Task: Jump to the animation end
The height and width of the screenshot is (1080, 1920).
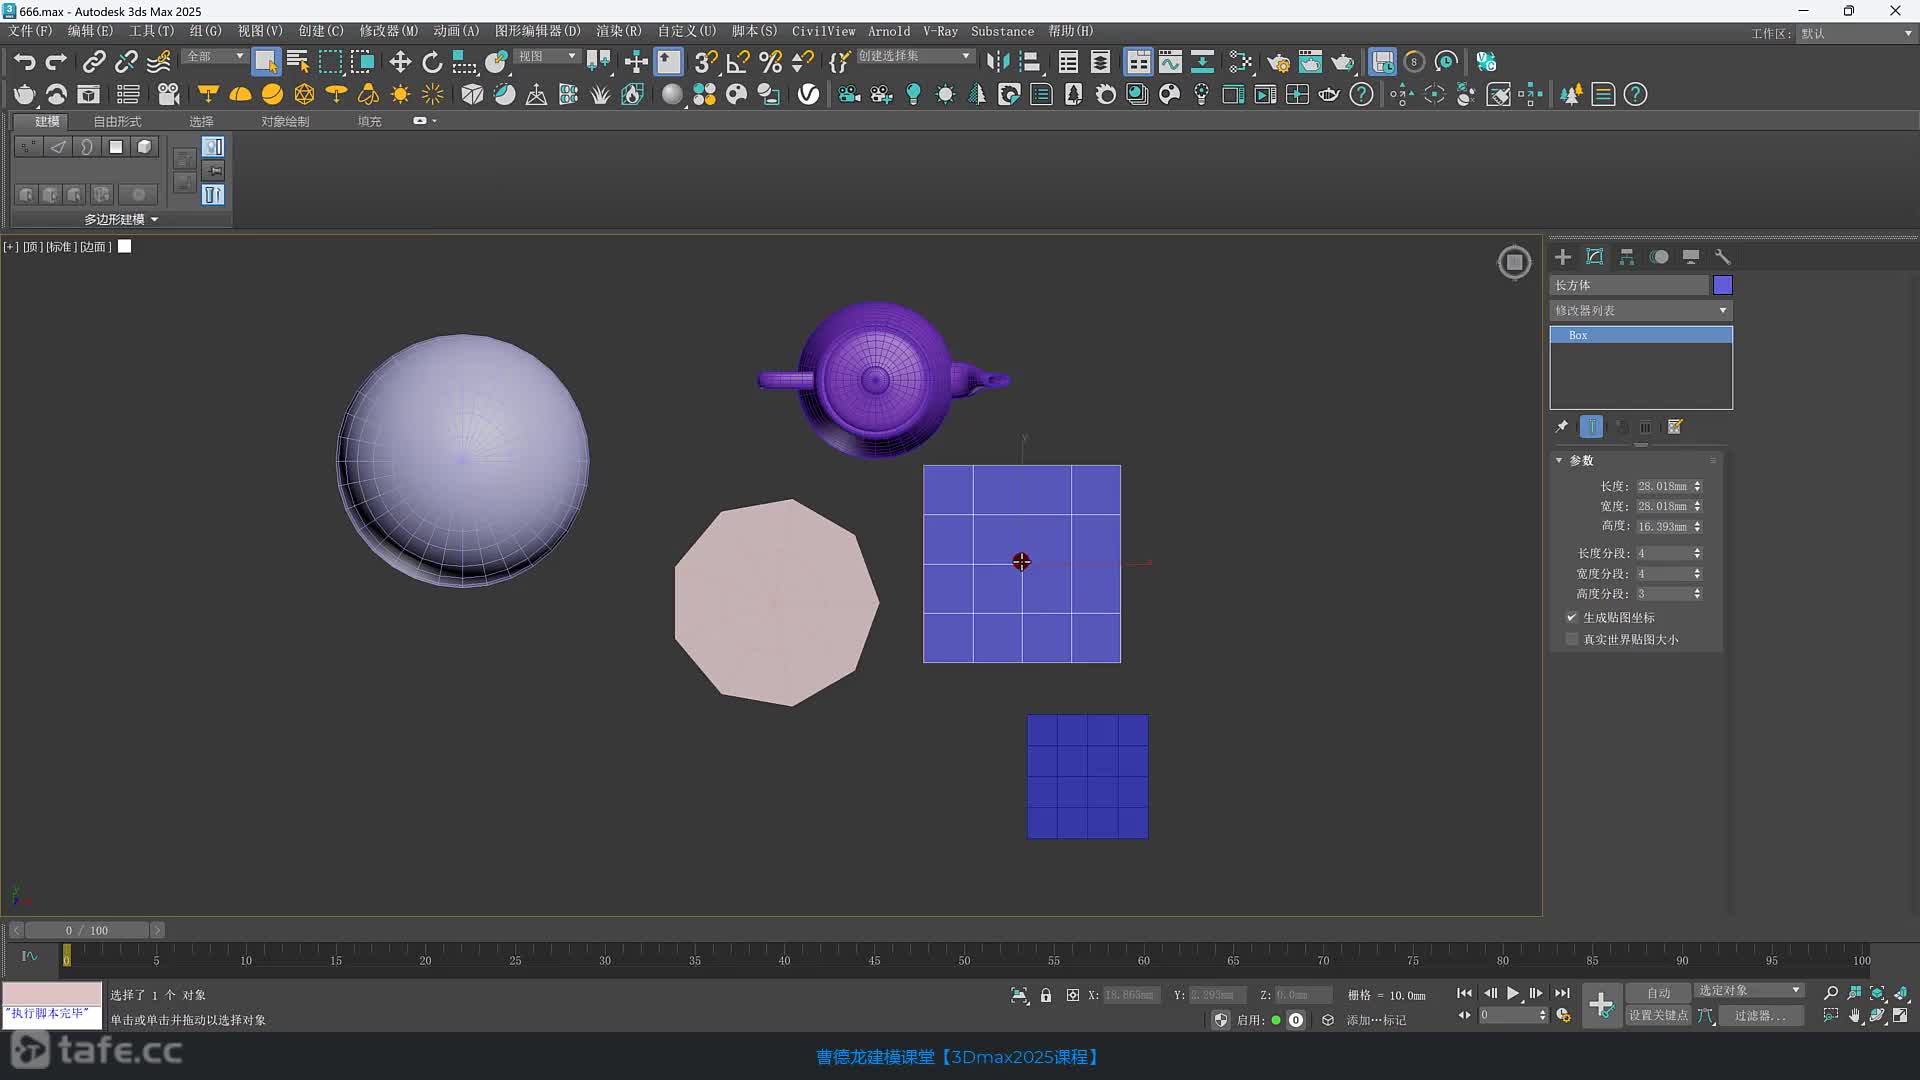Action: pos(1562,993)
